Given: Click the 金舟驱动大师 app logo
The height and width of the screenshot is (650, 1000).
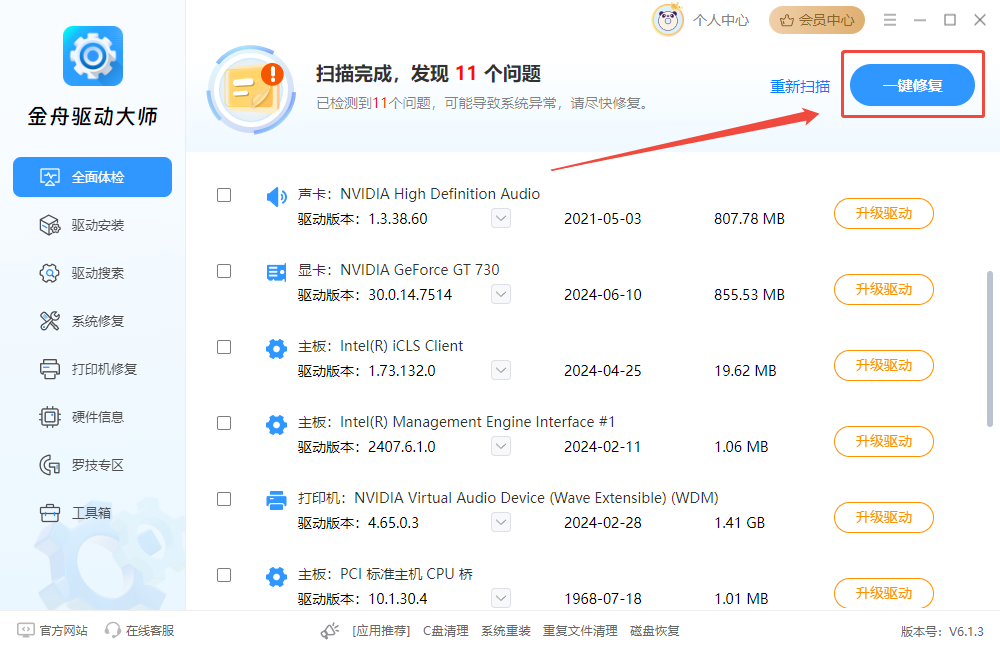Looking at the screenshot, I should click(x=92, y=56).
